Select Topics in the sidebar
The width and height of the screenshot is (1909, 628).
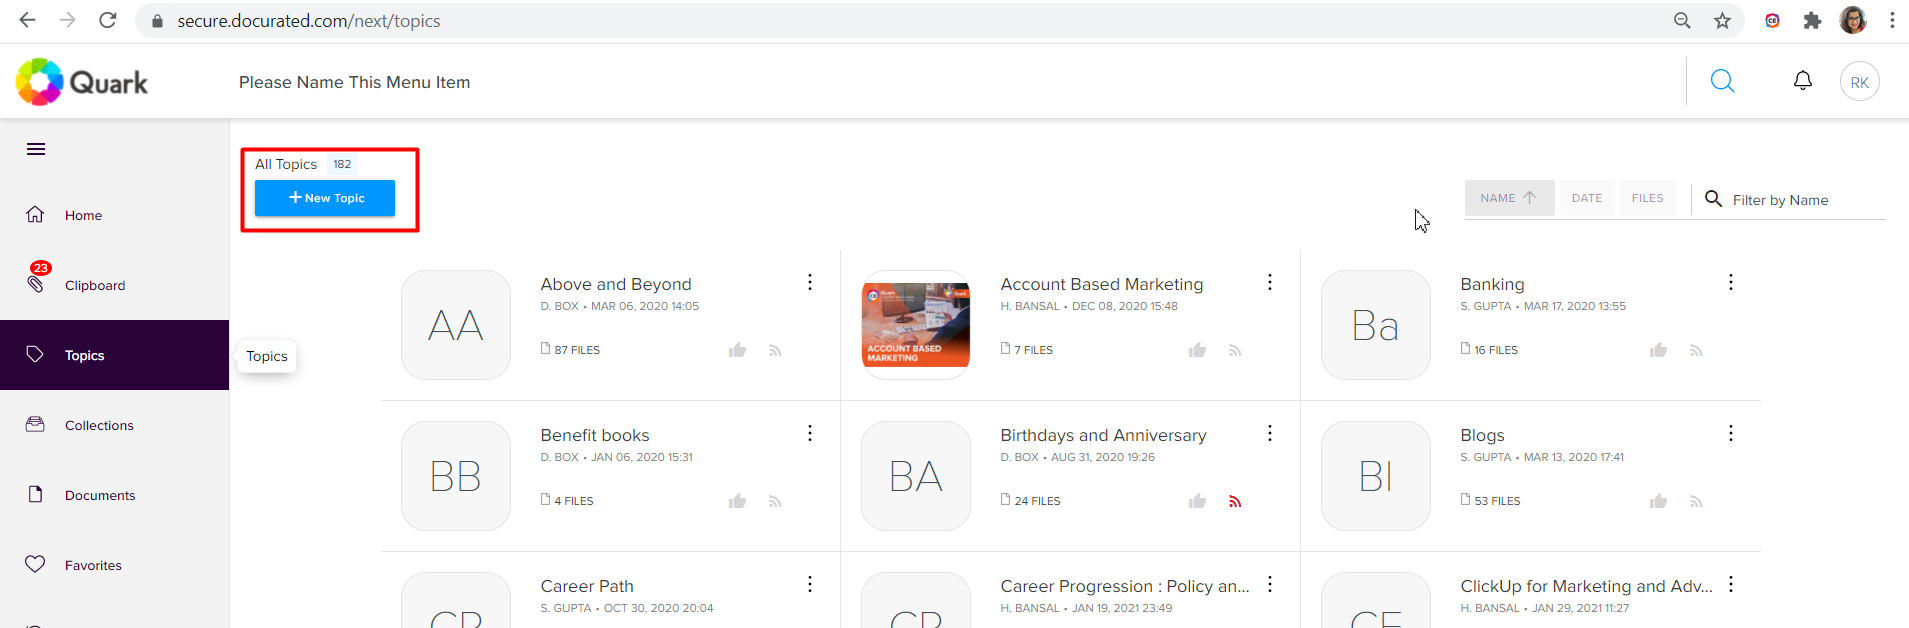pos(115,355)
